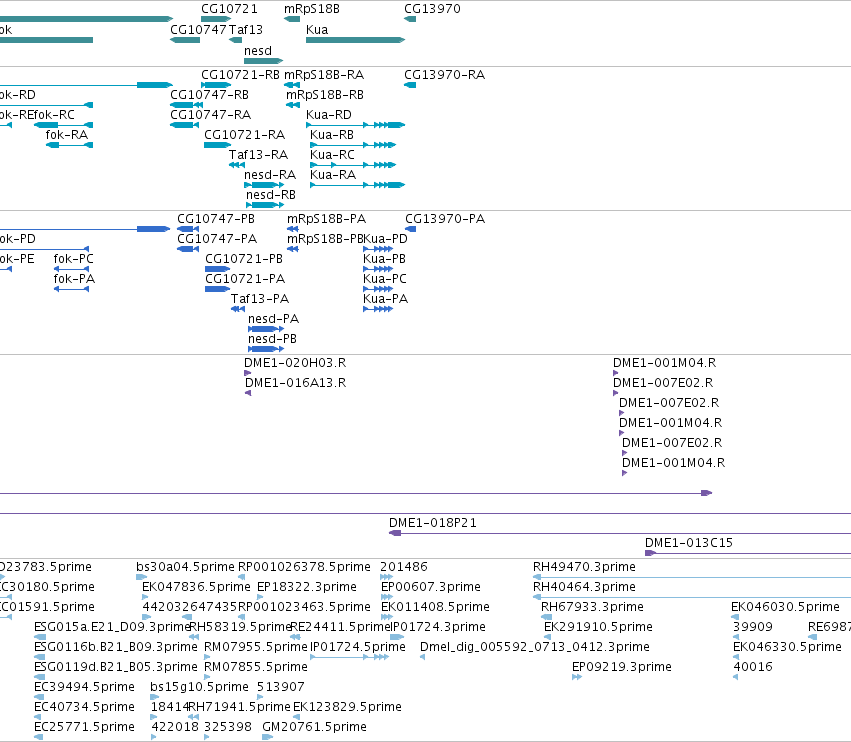
Task: Click the fok-RA transcript label
Action: pyautogui.click(x=67, y=135)
